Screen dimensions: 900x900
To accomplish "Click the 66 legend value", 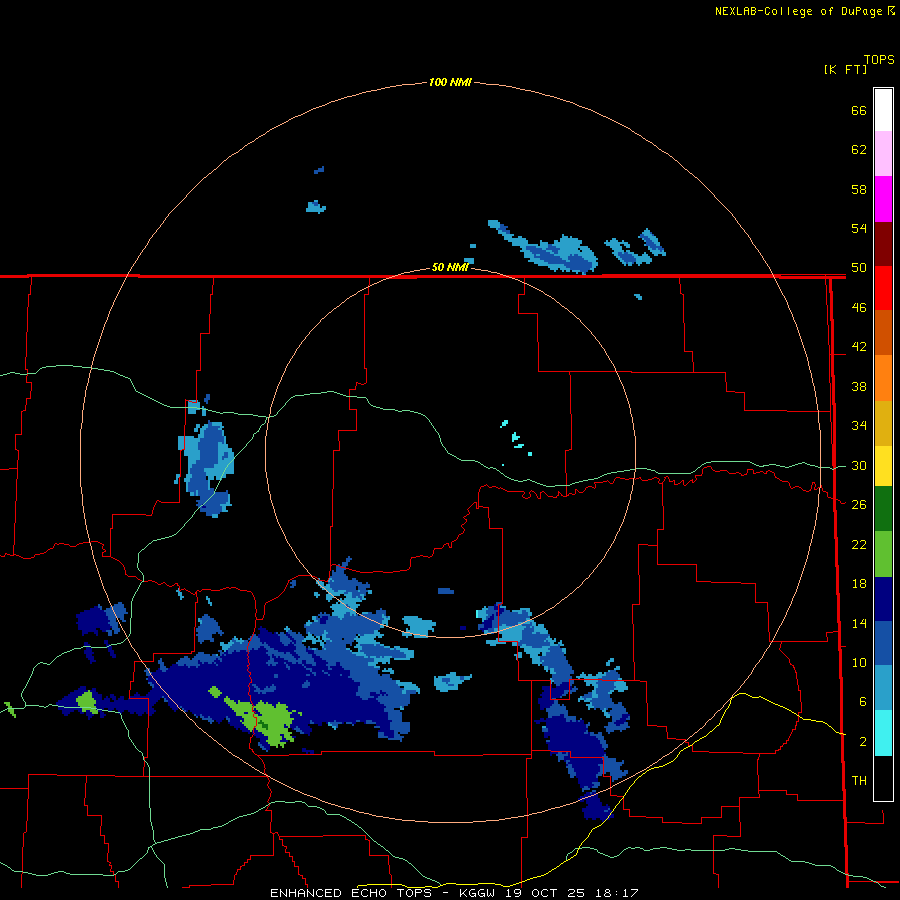I will pyautogui.click(x=859, y=110).
